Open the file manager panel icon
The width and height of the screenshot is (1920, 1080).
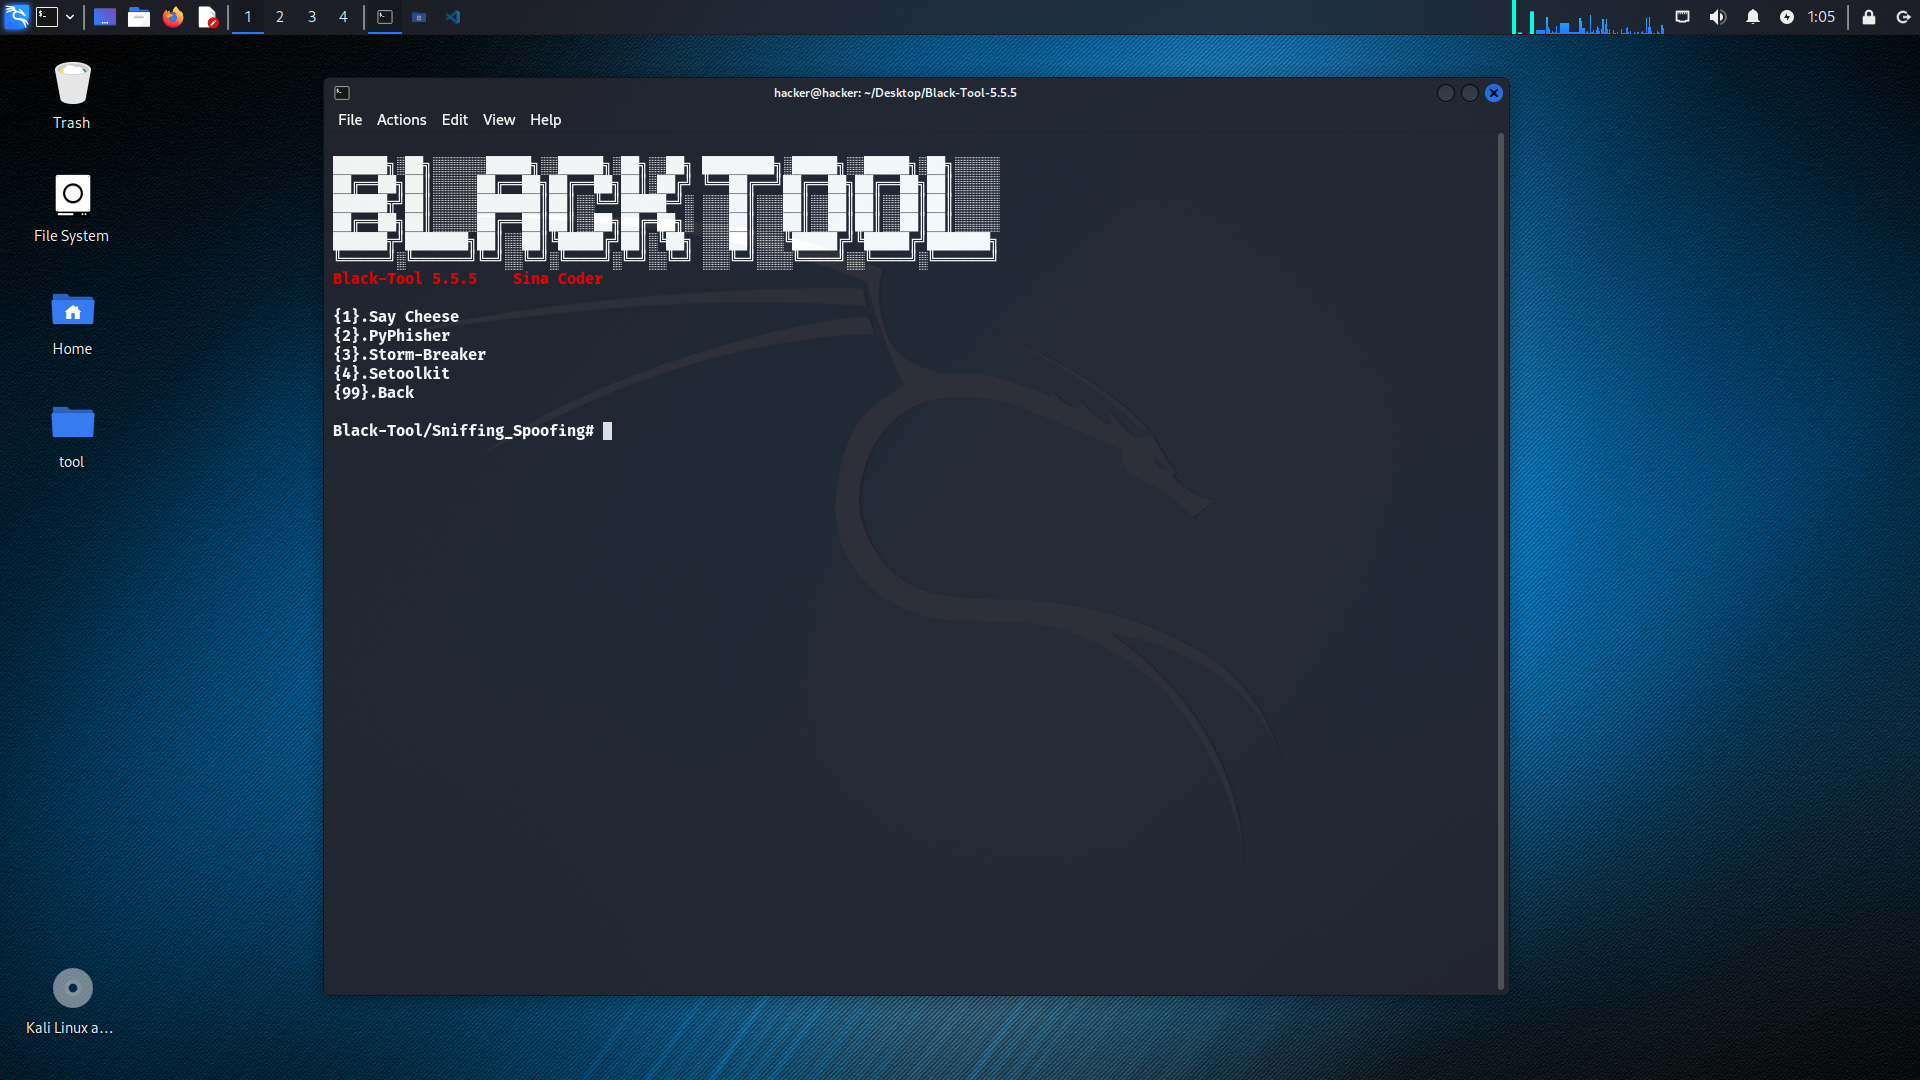pyautogui.click(x=139, y=17)
